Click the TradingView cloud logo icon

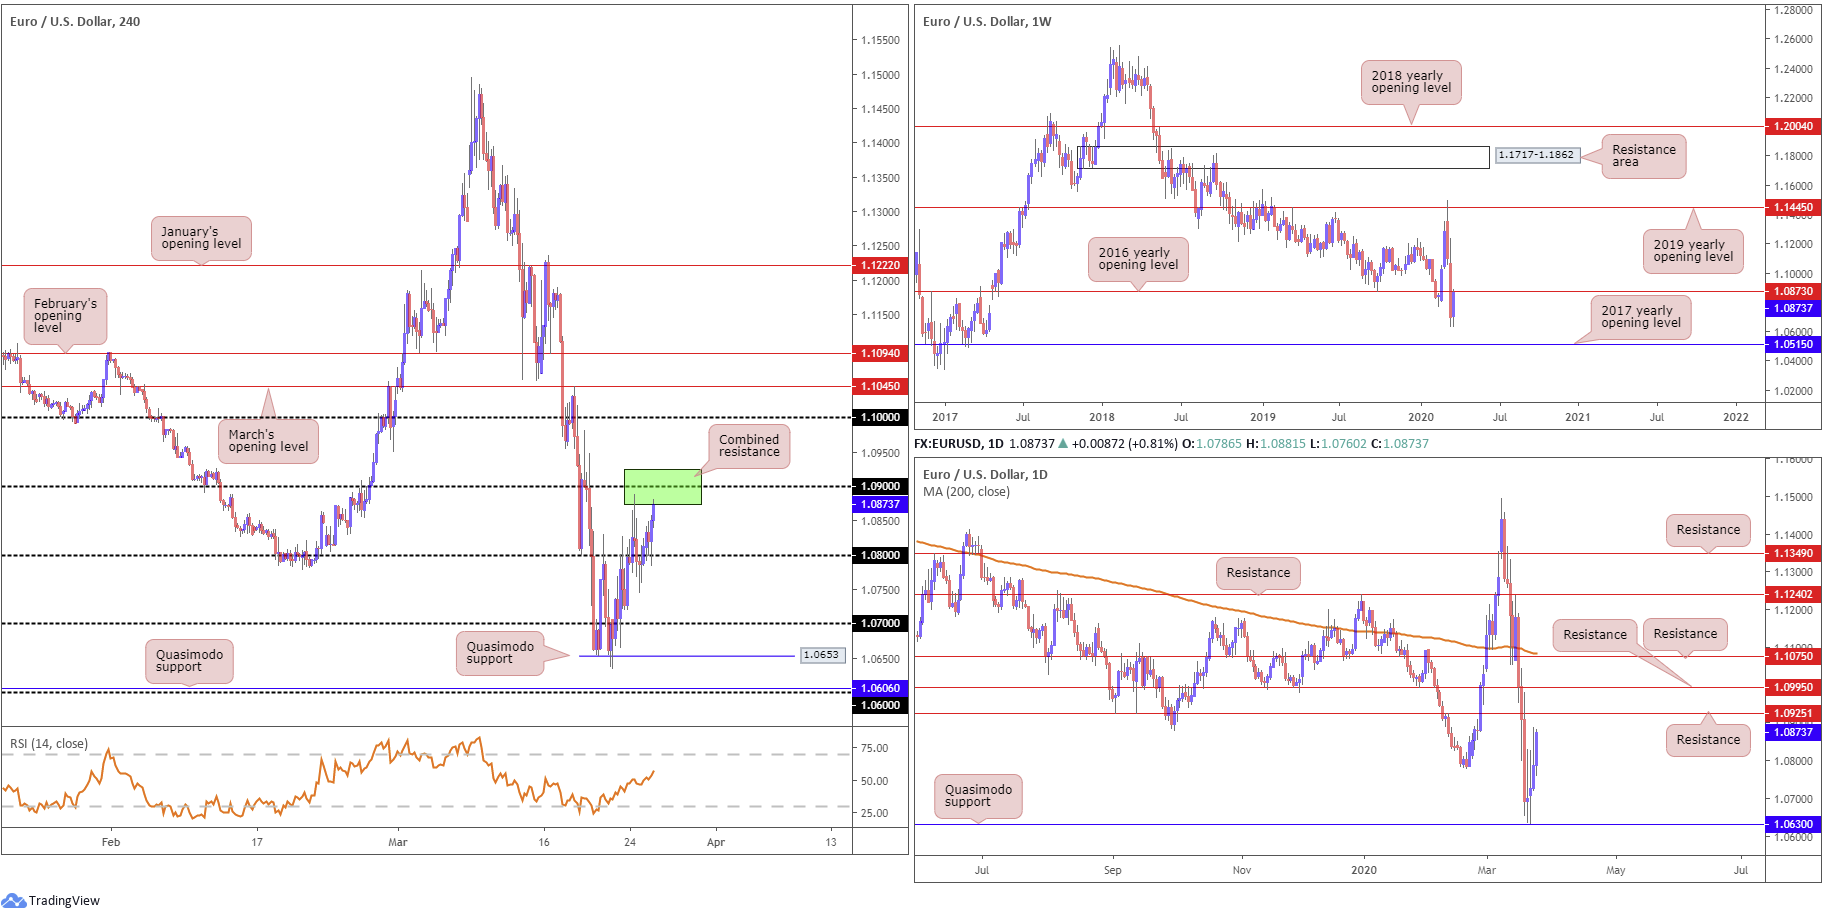(x=14, y=900)
